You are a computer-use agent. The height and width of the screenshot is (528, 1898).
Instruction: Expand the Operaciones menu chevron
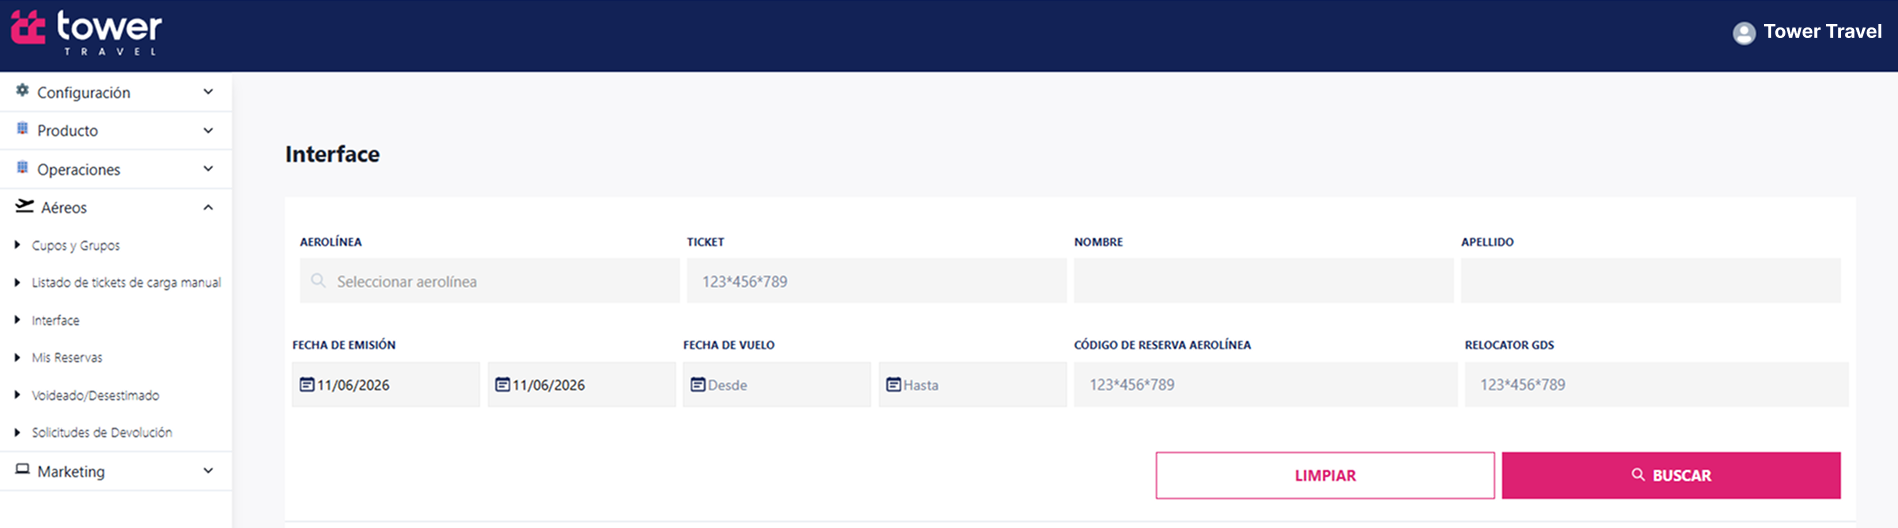click(208, 169)
